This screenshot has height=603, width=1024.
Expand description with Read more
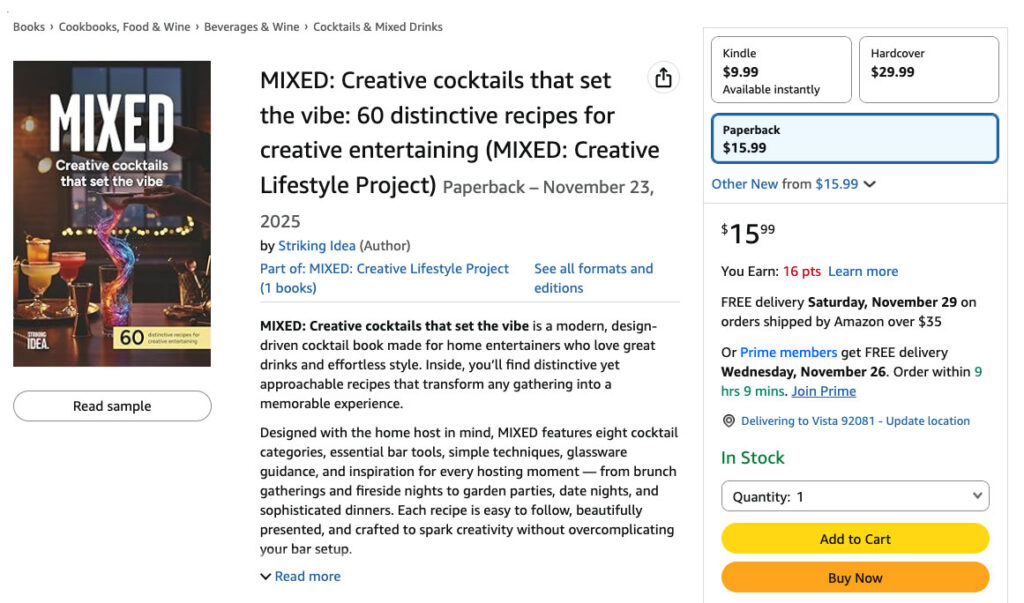(x=300, y=576)
